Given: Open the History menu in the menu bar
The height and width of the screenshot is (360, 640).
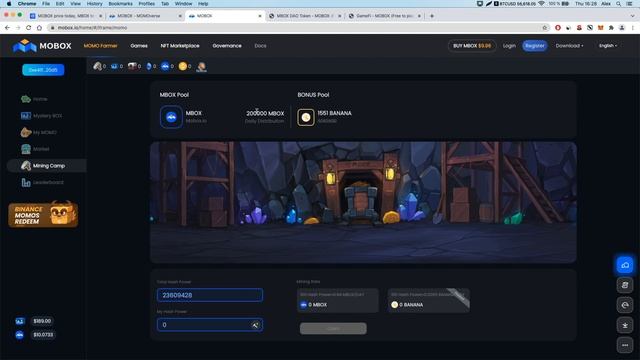Looking at the screenshot, I should [94, 4].
